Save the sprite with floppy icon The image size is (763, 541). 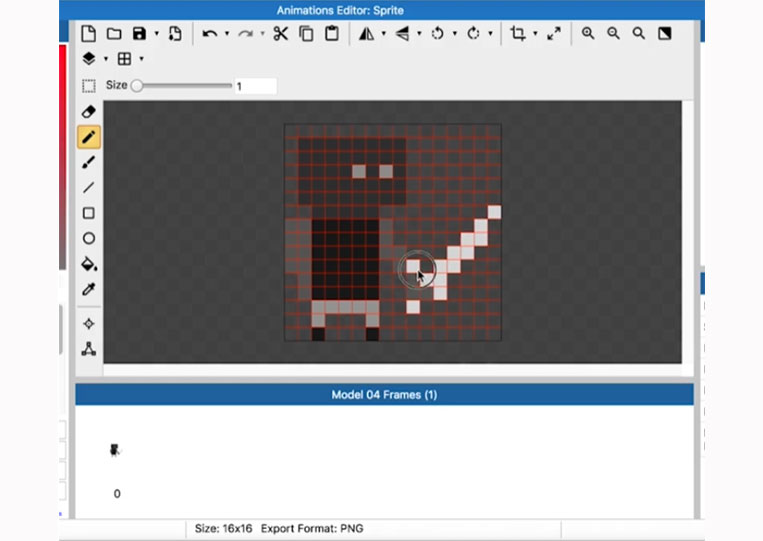coord(140,34)
